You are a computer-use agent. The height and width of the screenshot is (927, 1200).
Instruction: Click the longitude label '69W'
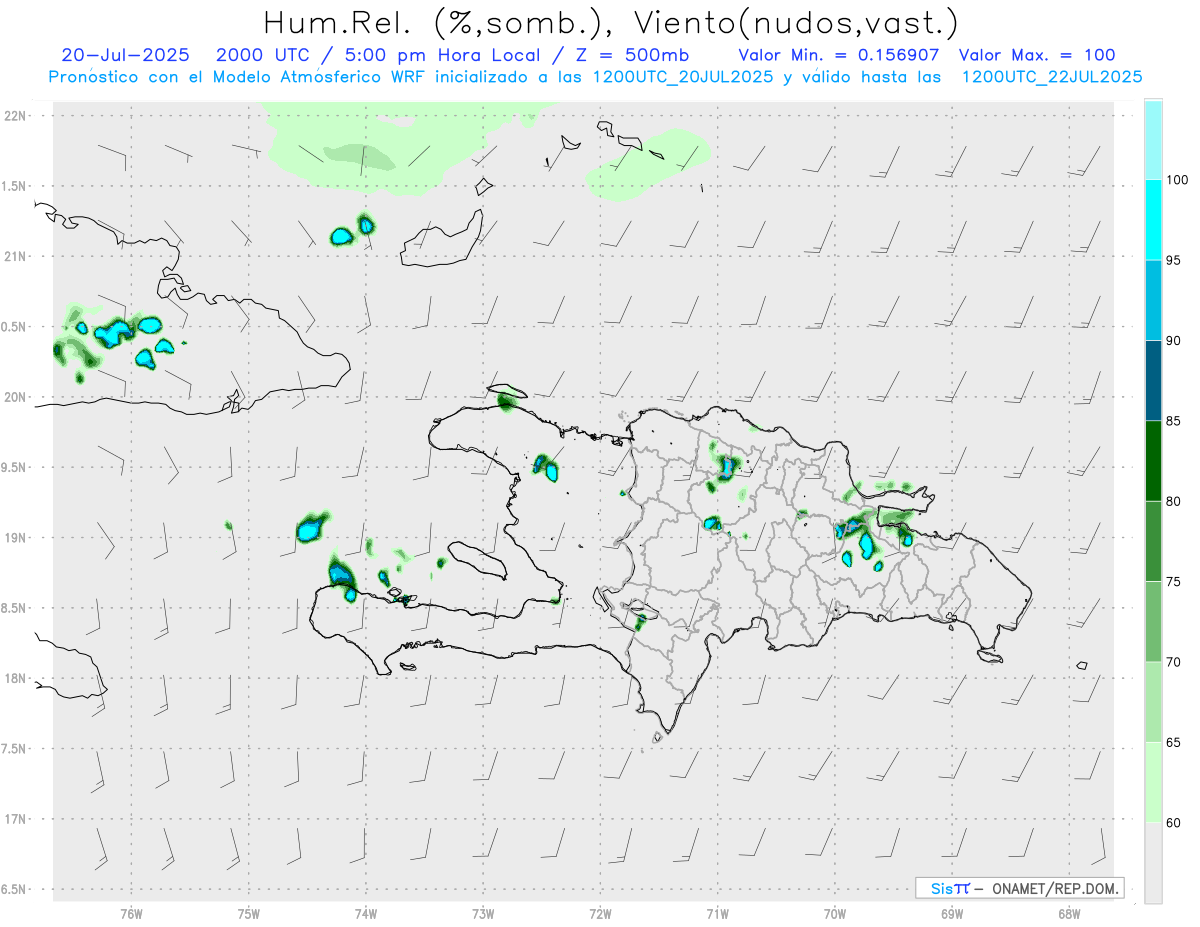(952, 913)
